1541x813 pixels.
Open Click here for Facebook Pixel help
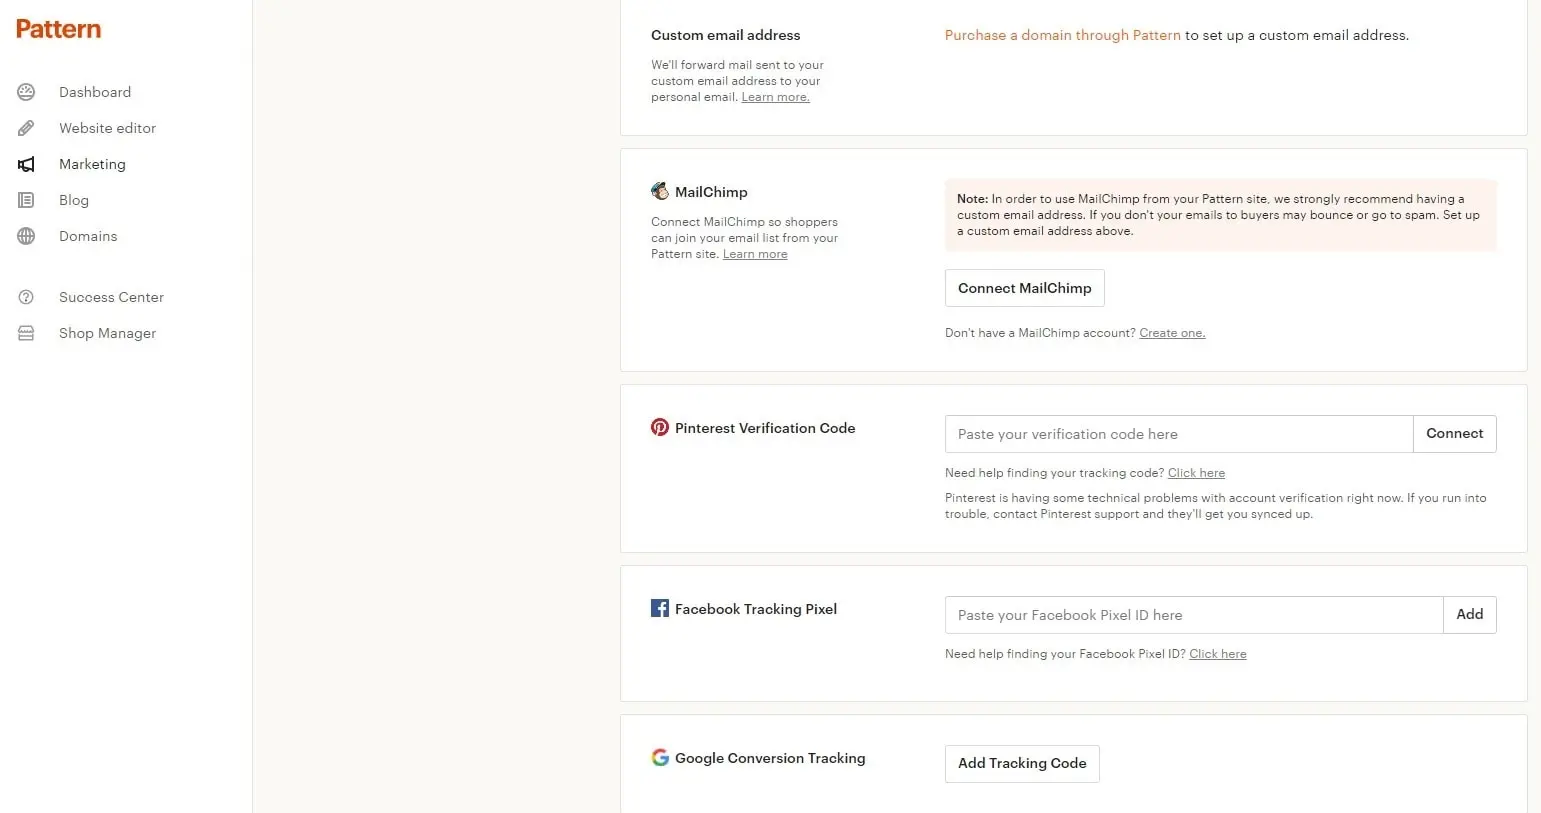pos(1217,654)
